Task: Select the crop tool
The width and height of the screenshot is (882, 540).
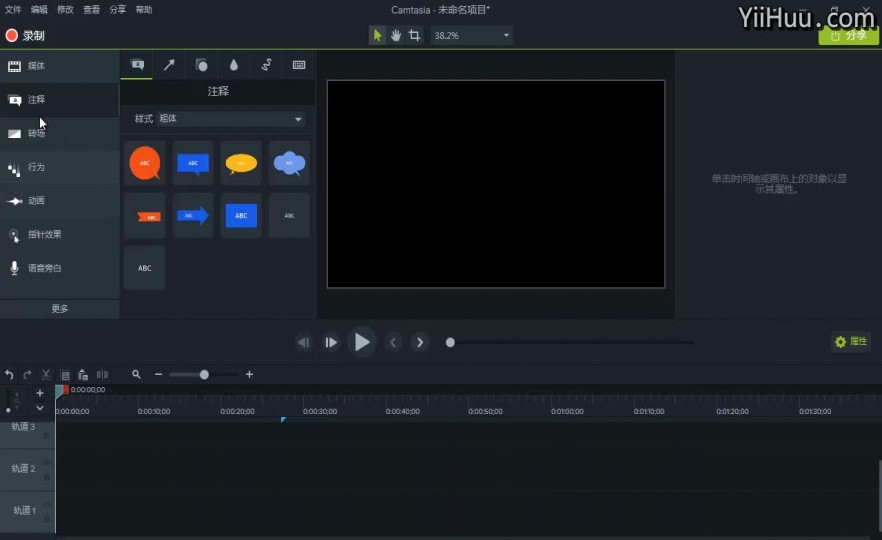Action: (415, 35)
